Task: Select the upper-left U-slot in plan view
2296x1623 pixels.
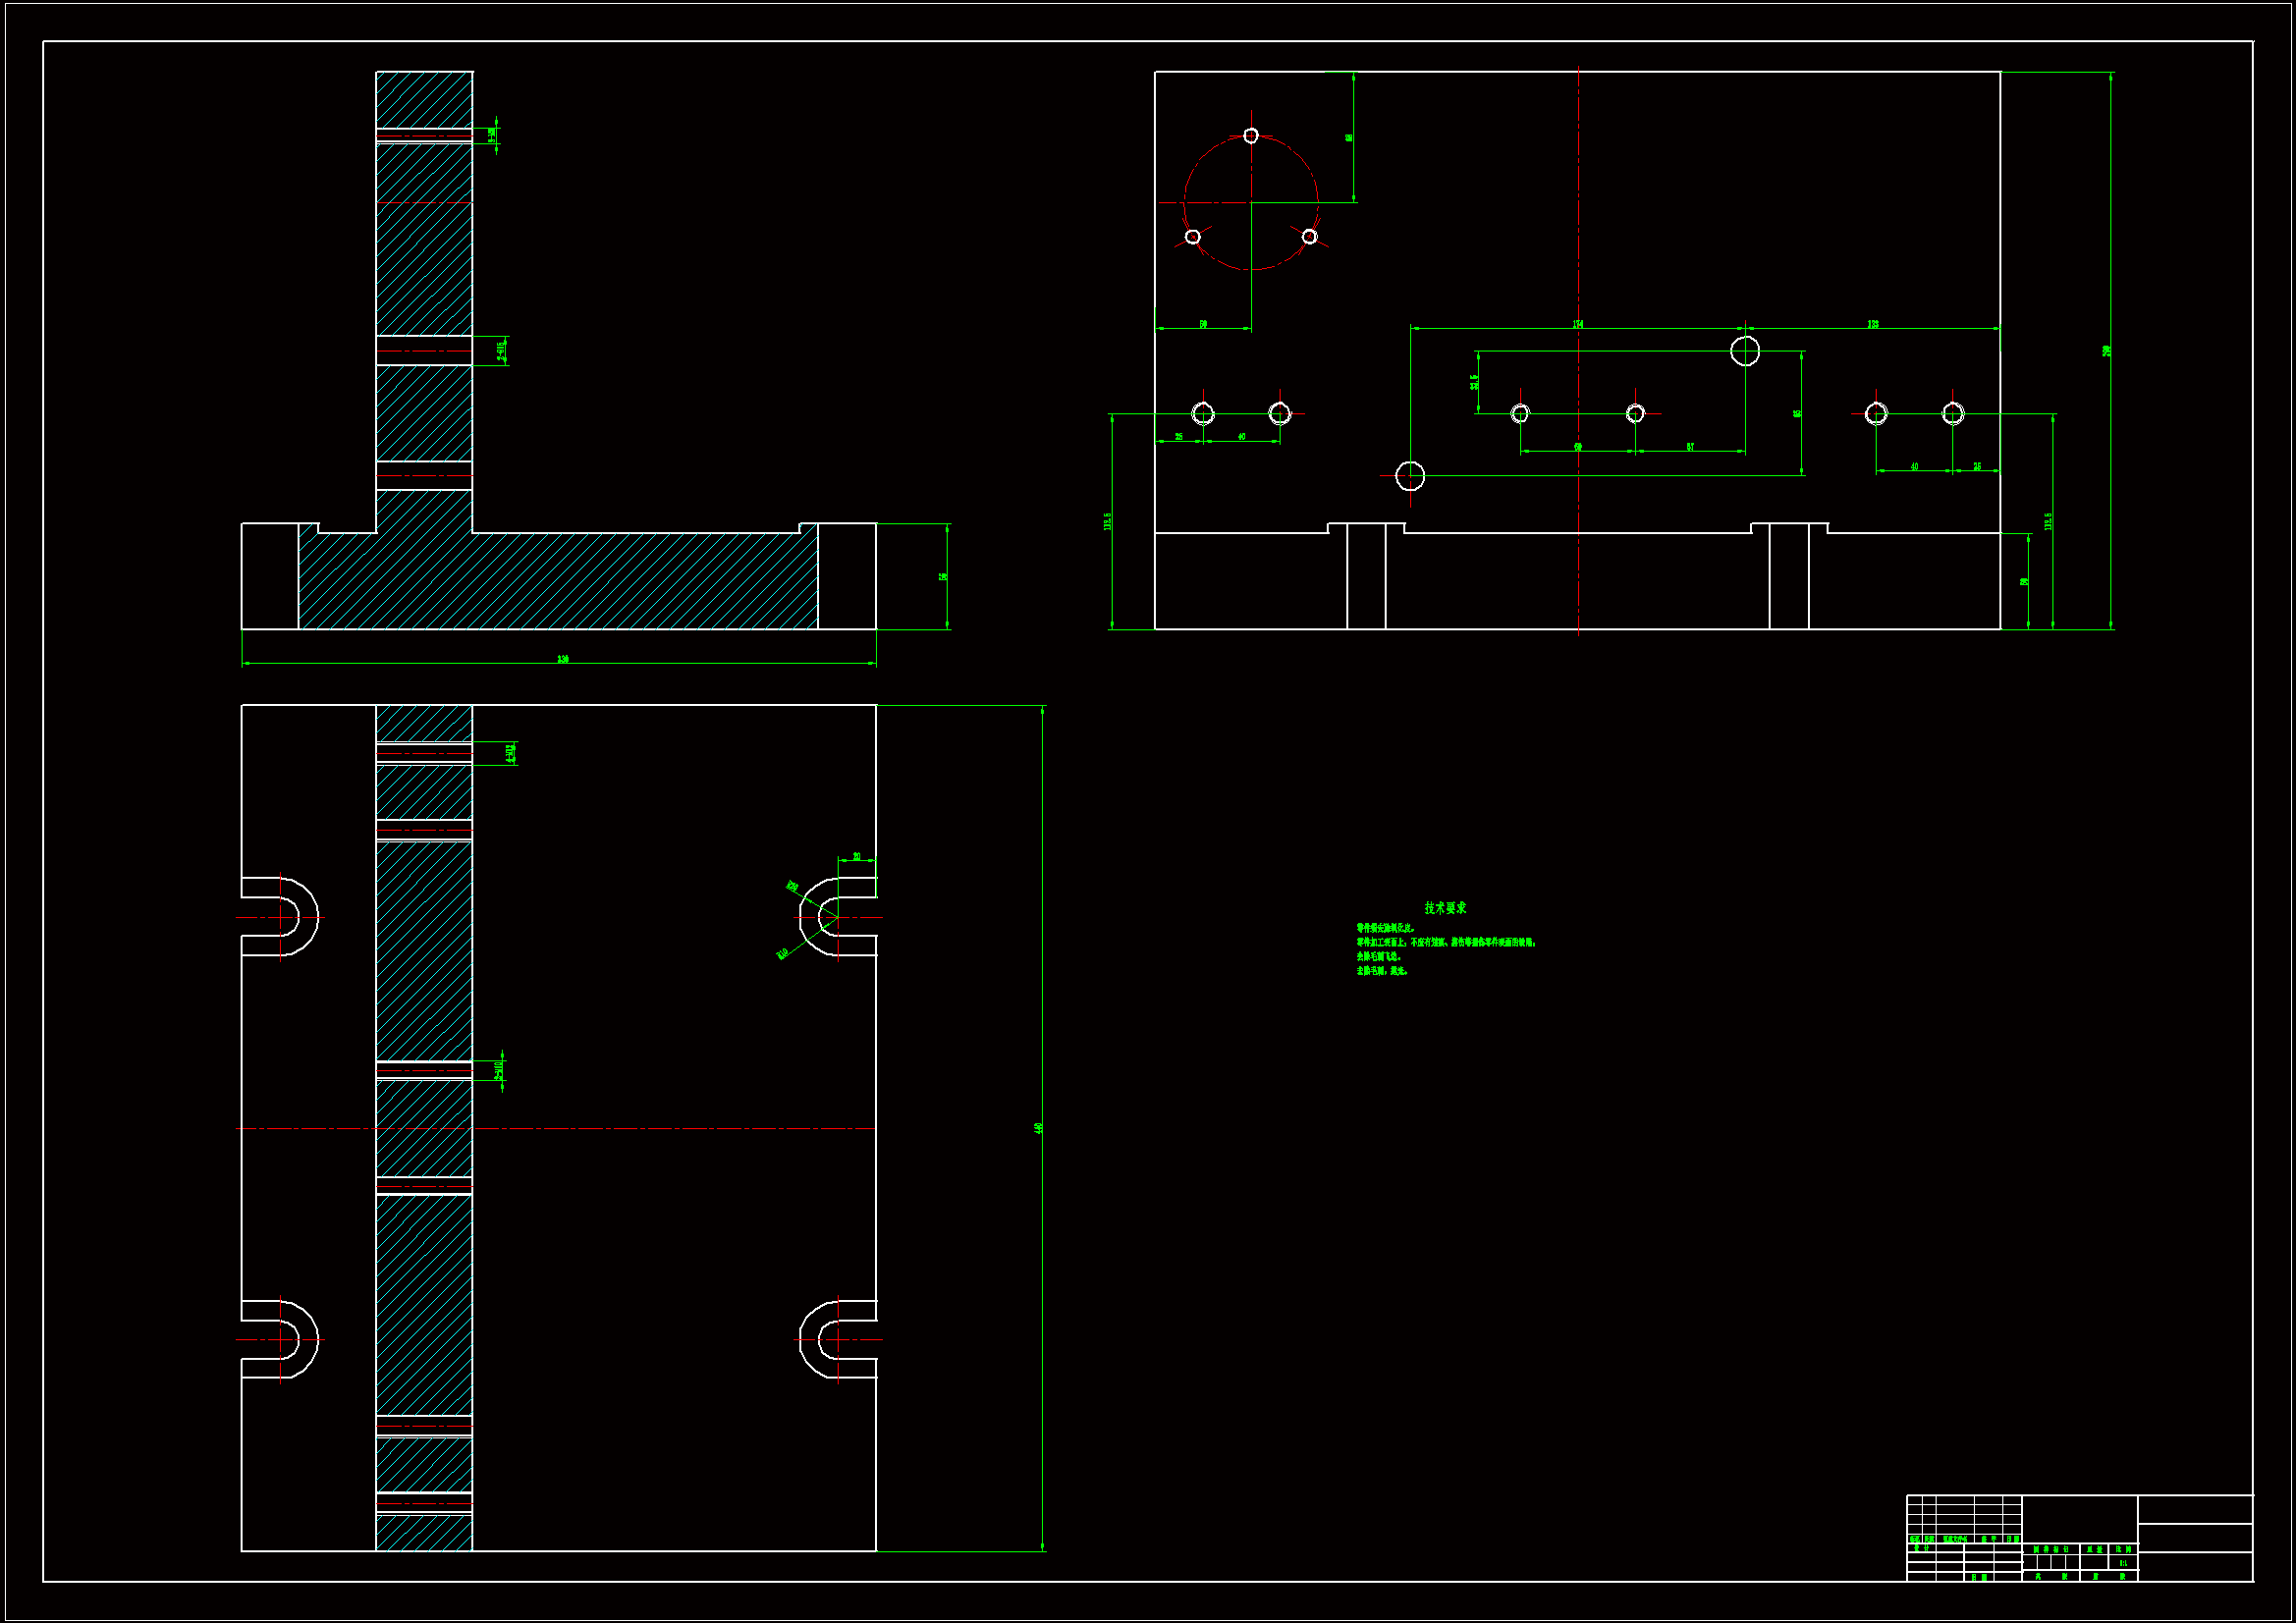Action: [x=282, y=917]
